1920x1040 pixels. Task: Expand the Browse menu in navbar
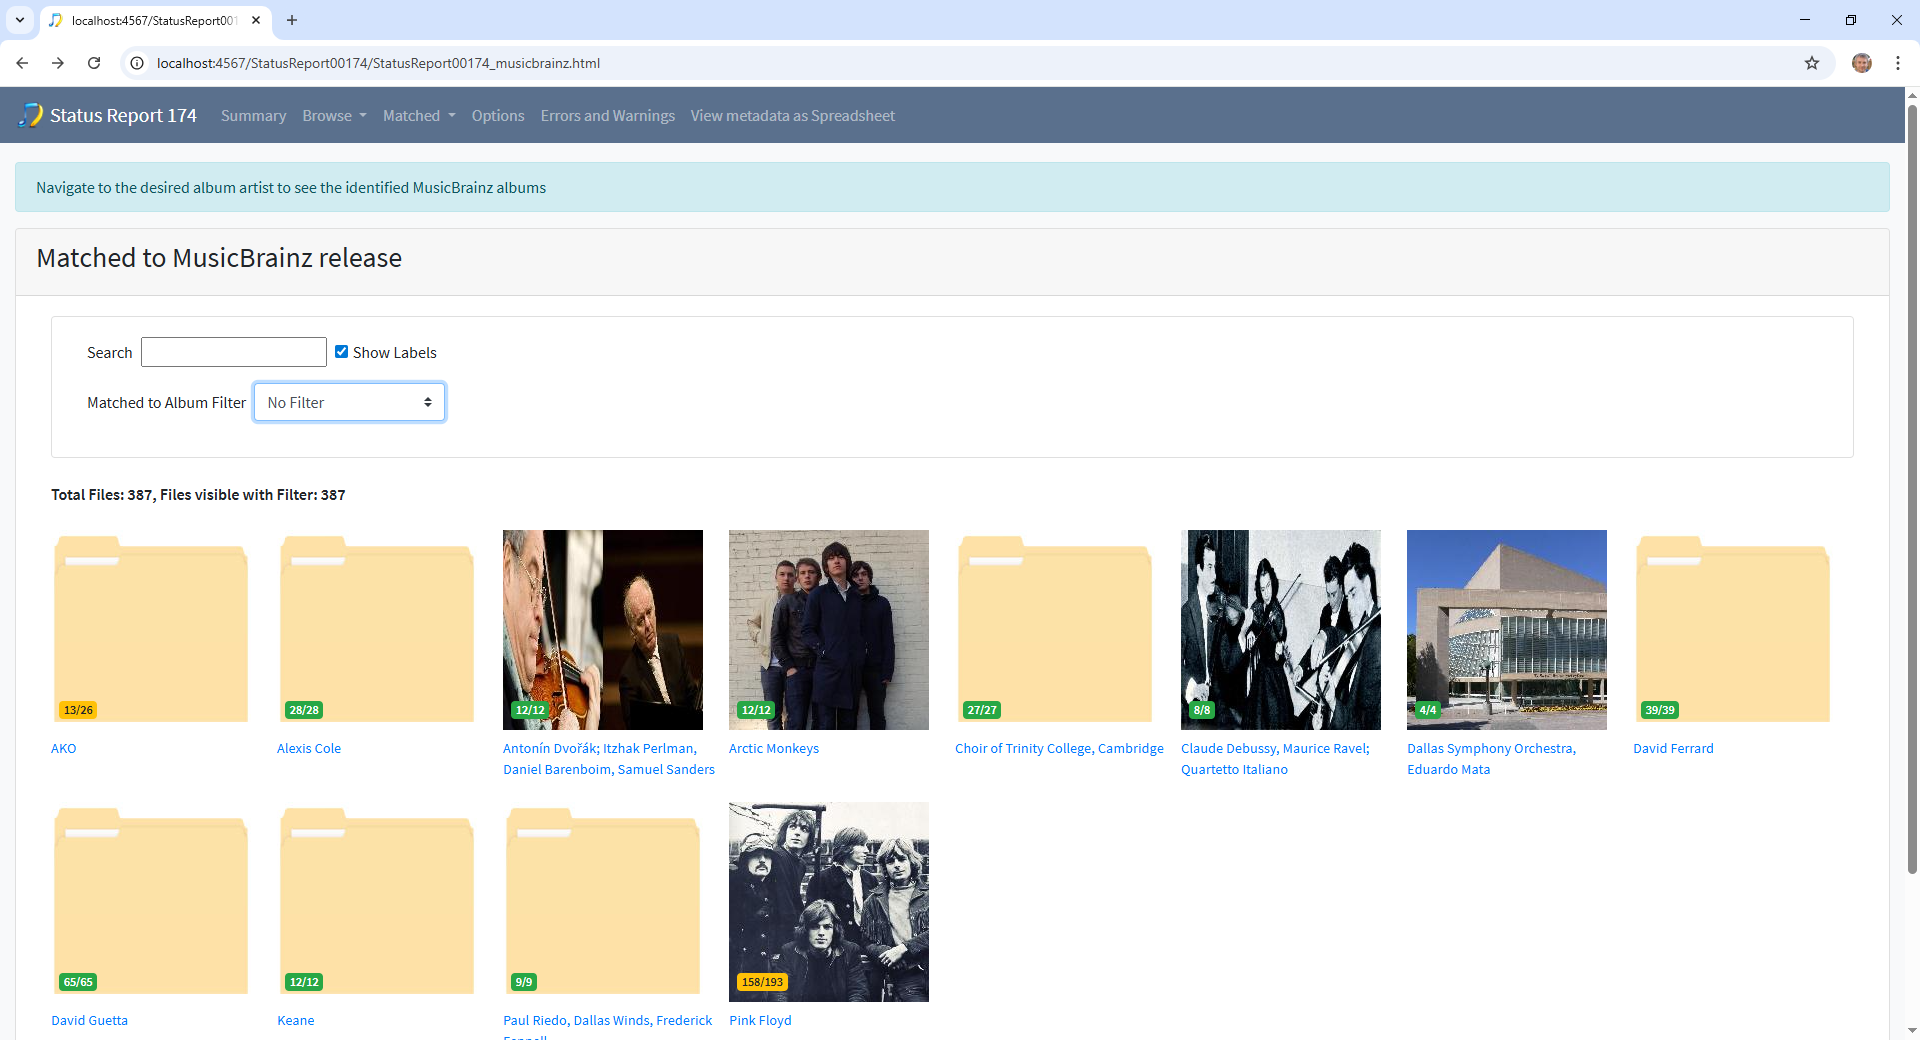(334, 116)
